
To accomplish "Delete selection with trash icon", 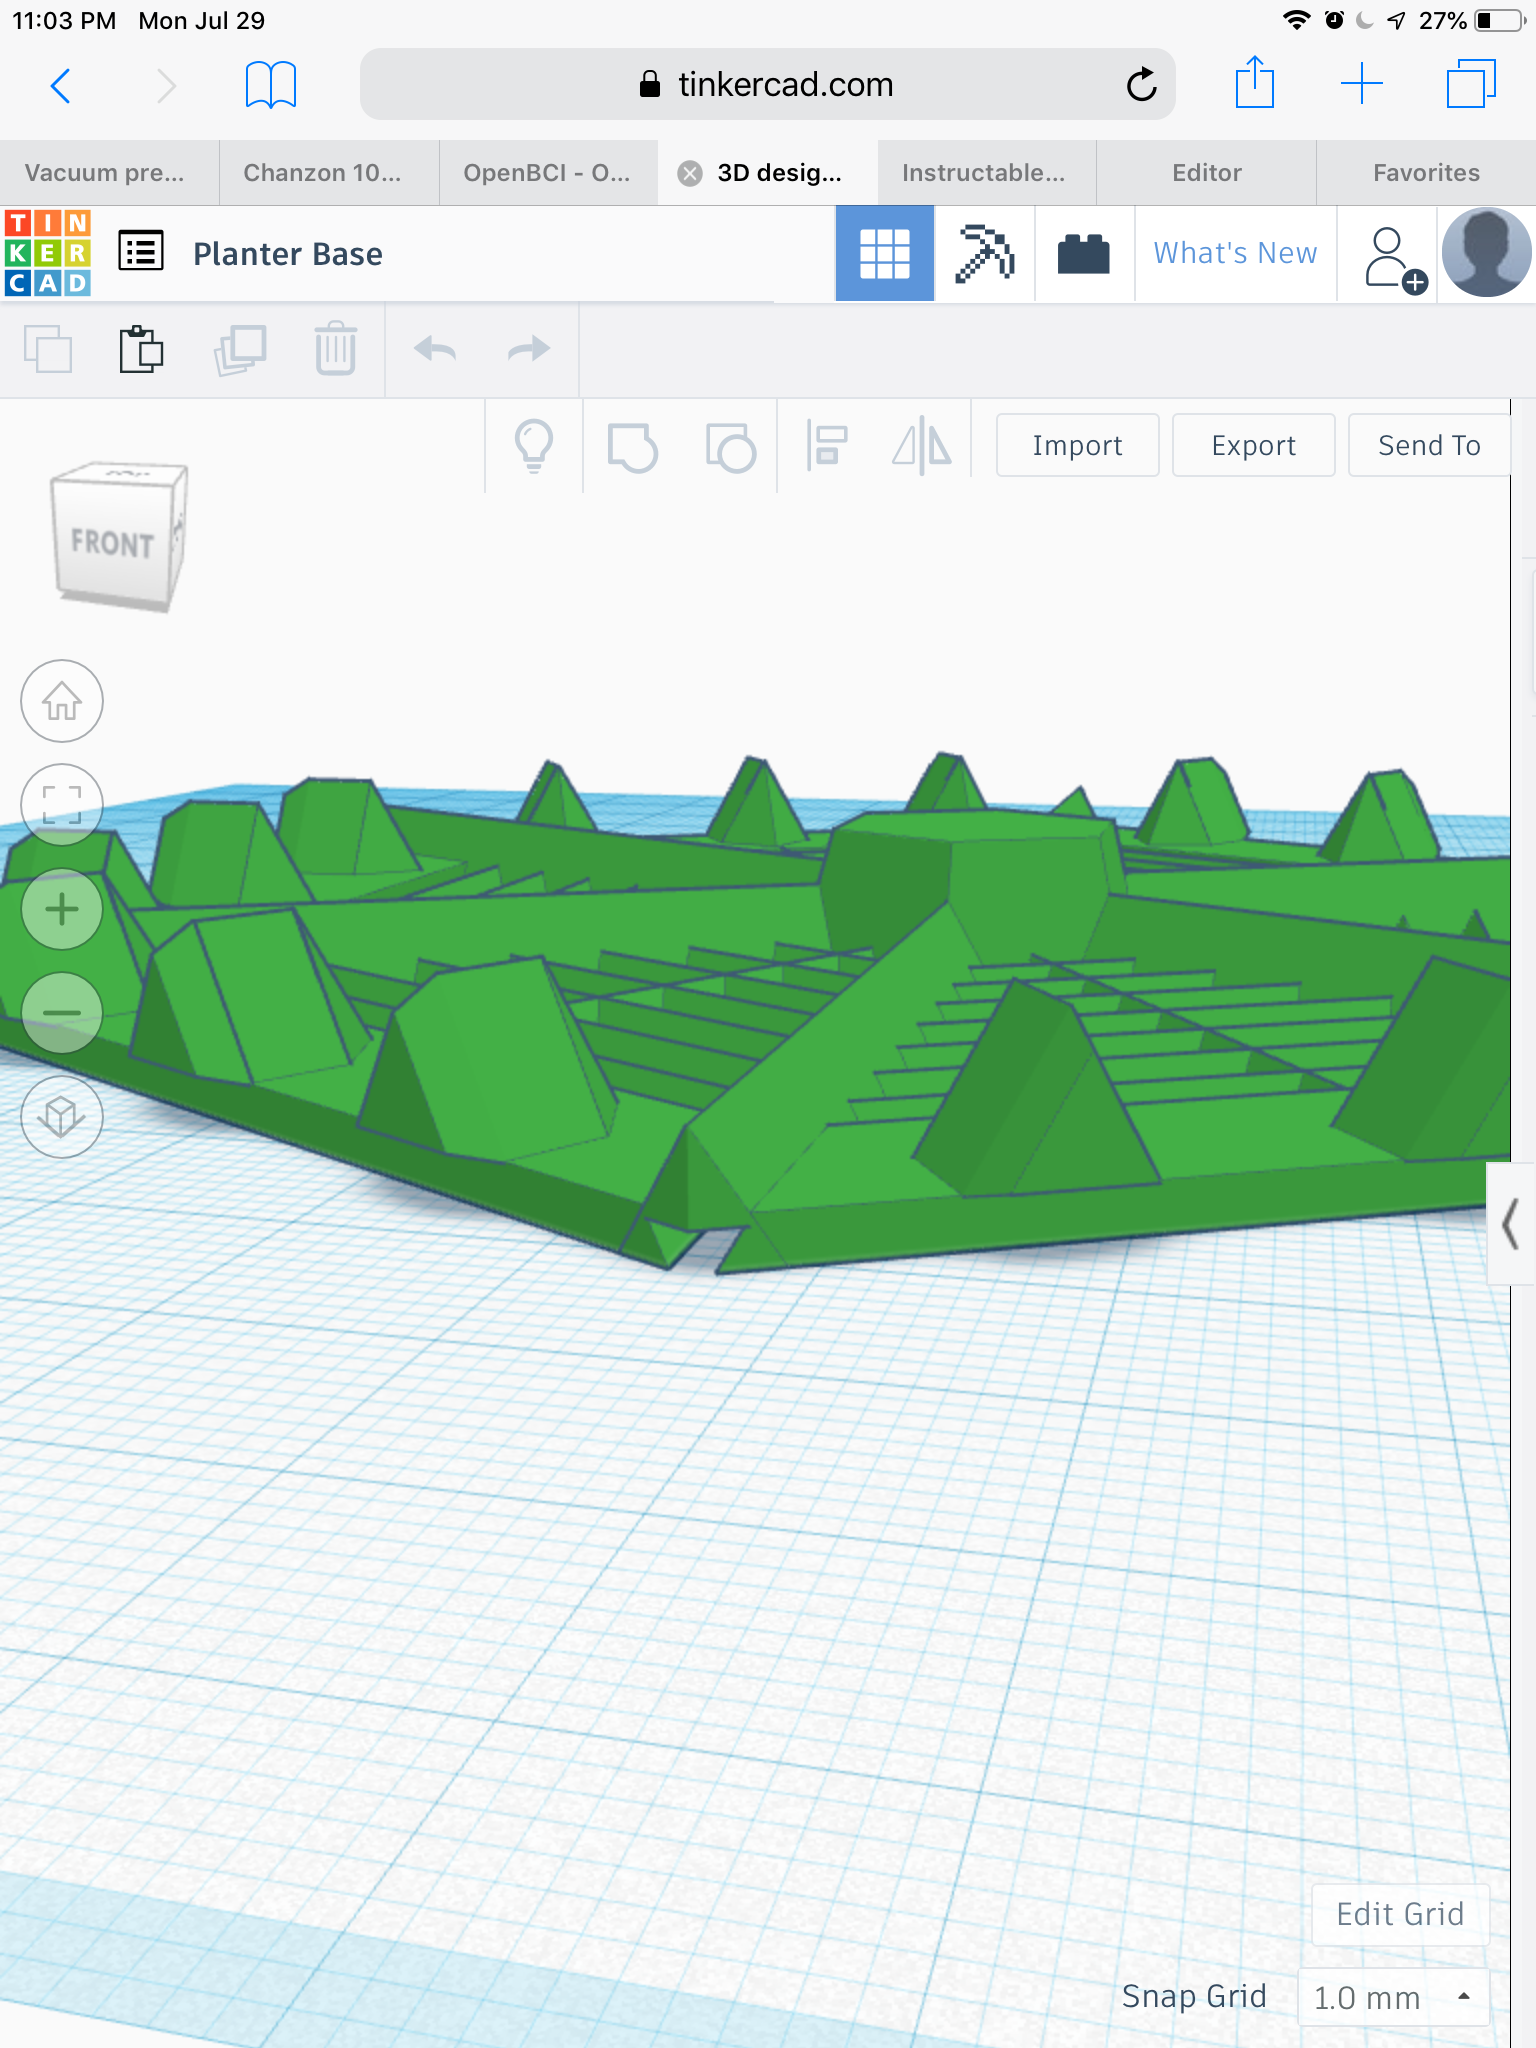I will [336, 349].
